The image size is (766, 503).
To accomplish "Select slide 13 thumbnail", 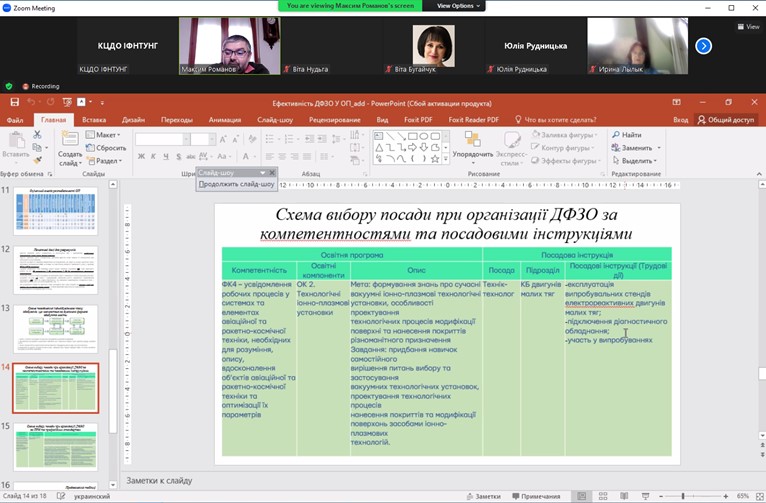I will point(56,329).
